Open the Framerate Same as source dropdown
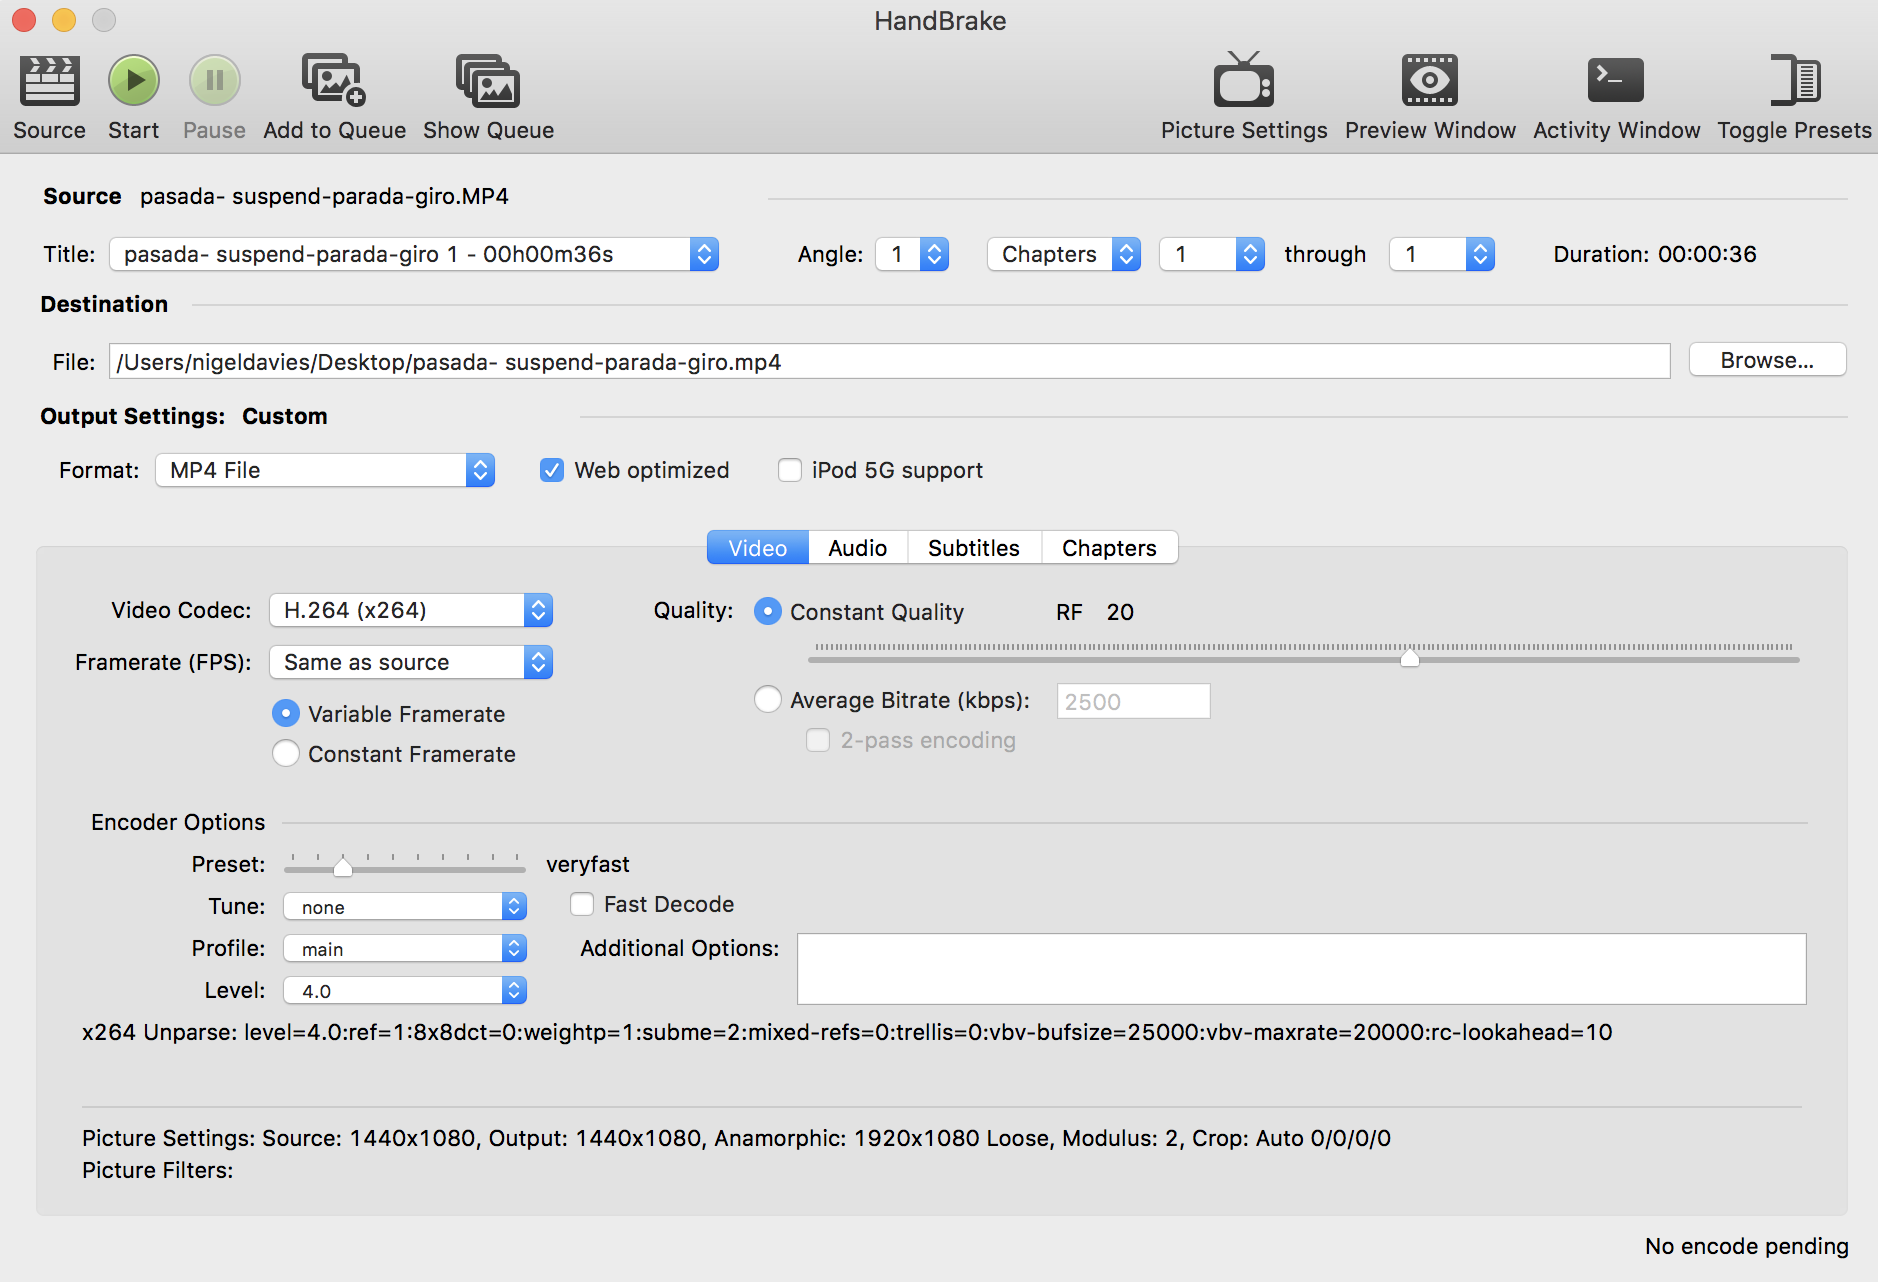Screen dimensions: 1878x1282 coord(411,662)
